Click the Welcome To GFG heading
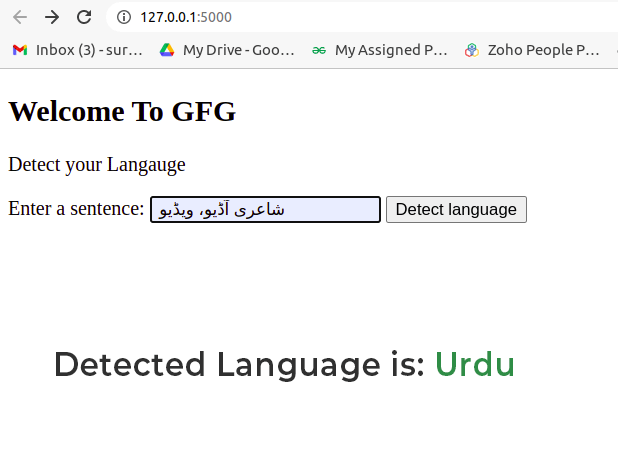Screen dimensions: 618x454 tap(122, 112)
